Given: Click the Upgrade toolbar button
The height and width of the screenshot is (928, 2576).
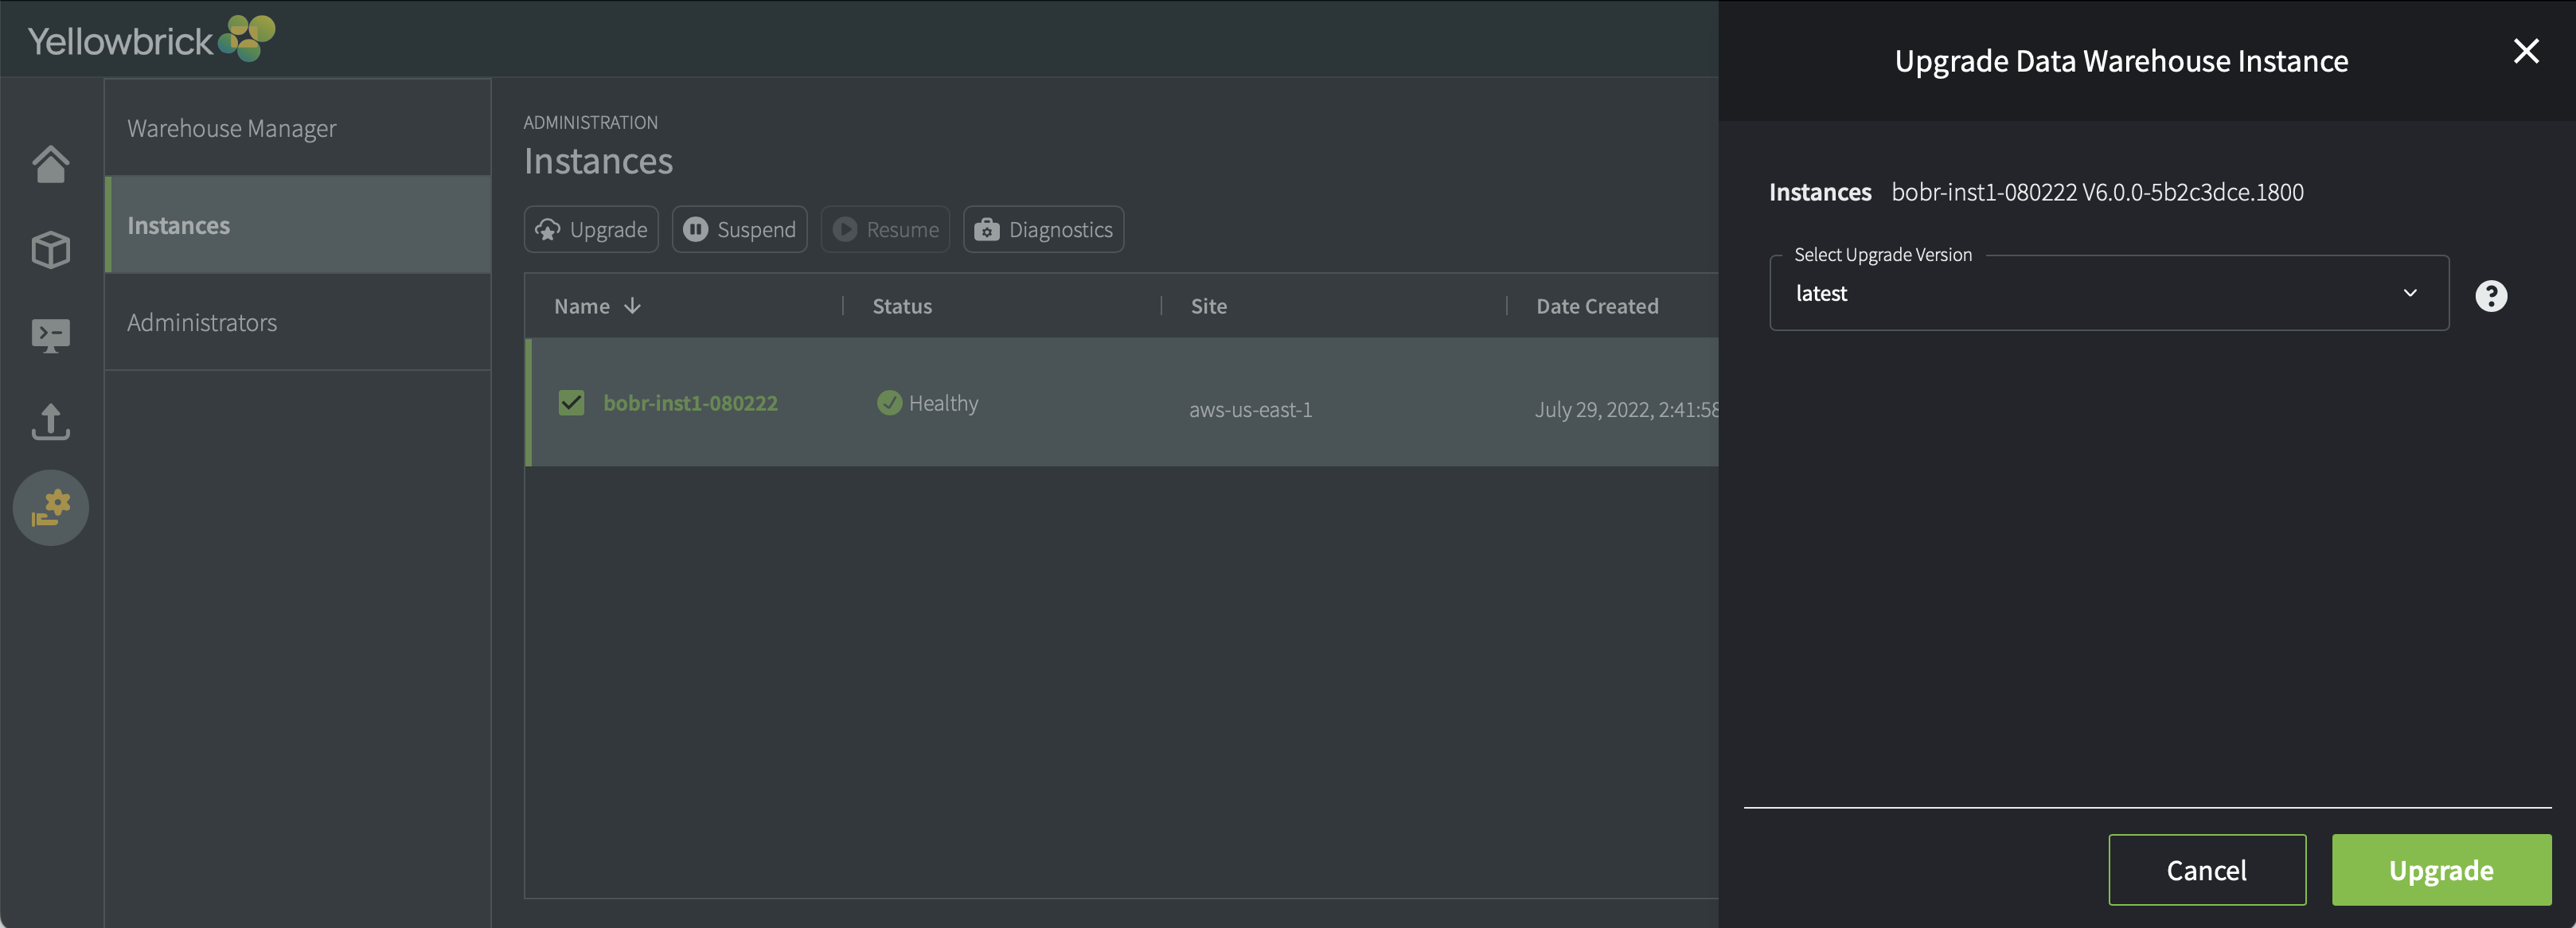Looking at the screenshot, I should [591, 230].
